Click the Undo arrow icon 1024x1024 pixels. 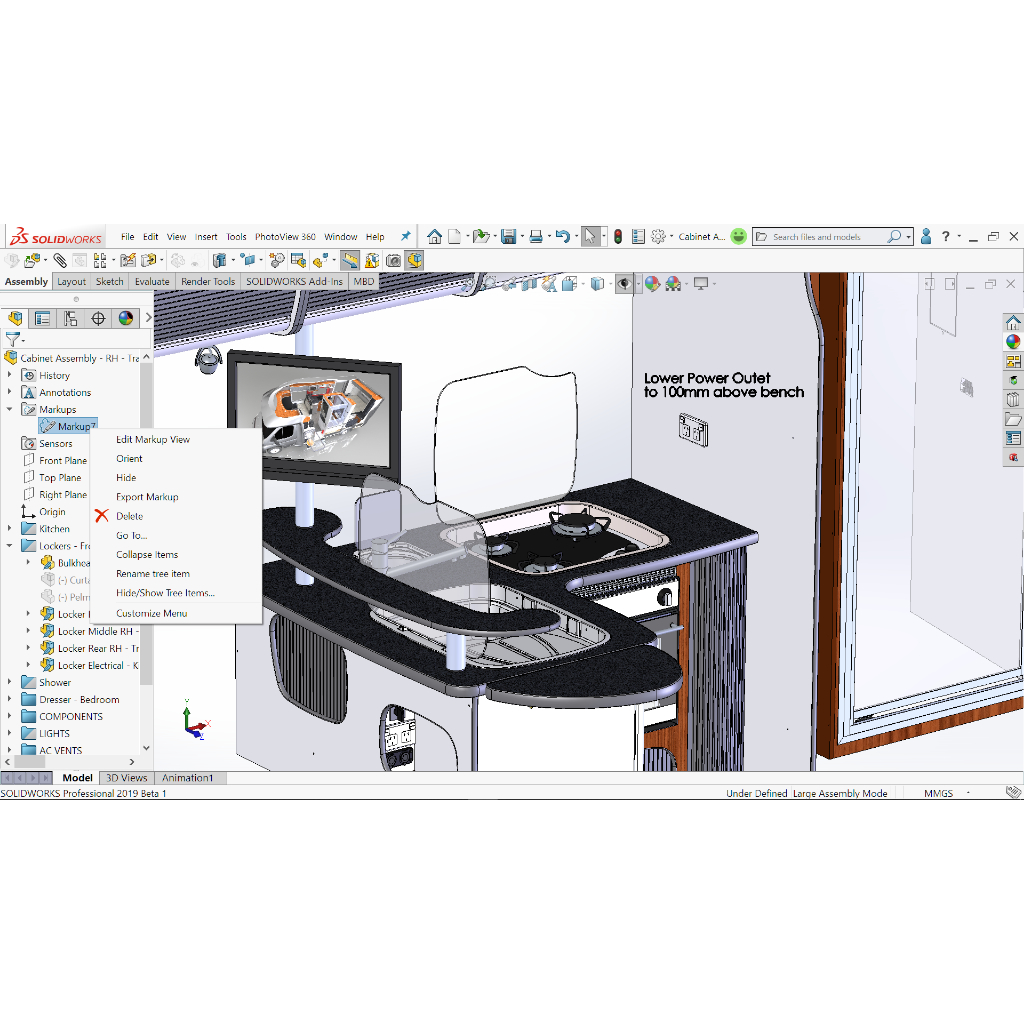click(563, 236)
